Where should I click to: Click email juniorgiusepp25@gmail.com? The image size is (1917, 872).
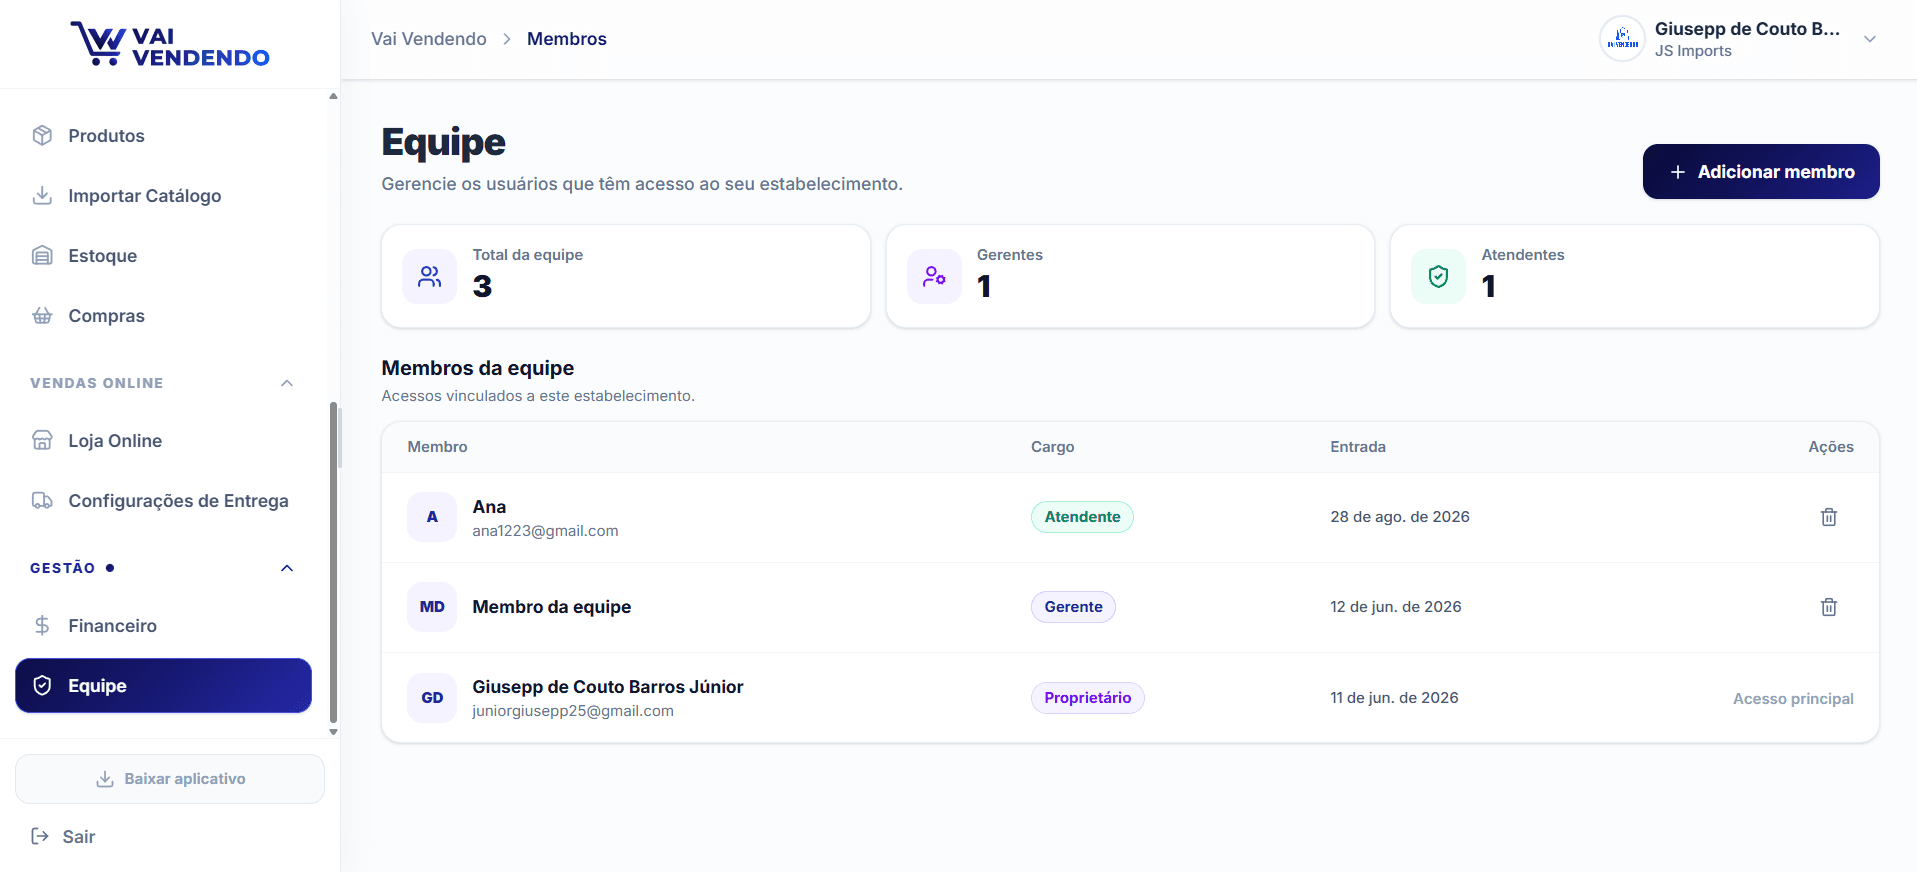pyautogui.click(x=573, y=711)
